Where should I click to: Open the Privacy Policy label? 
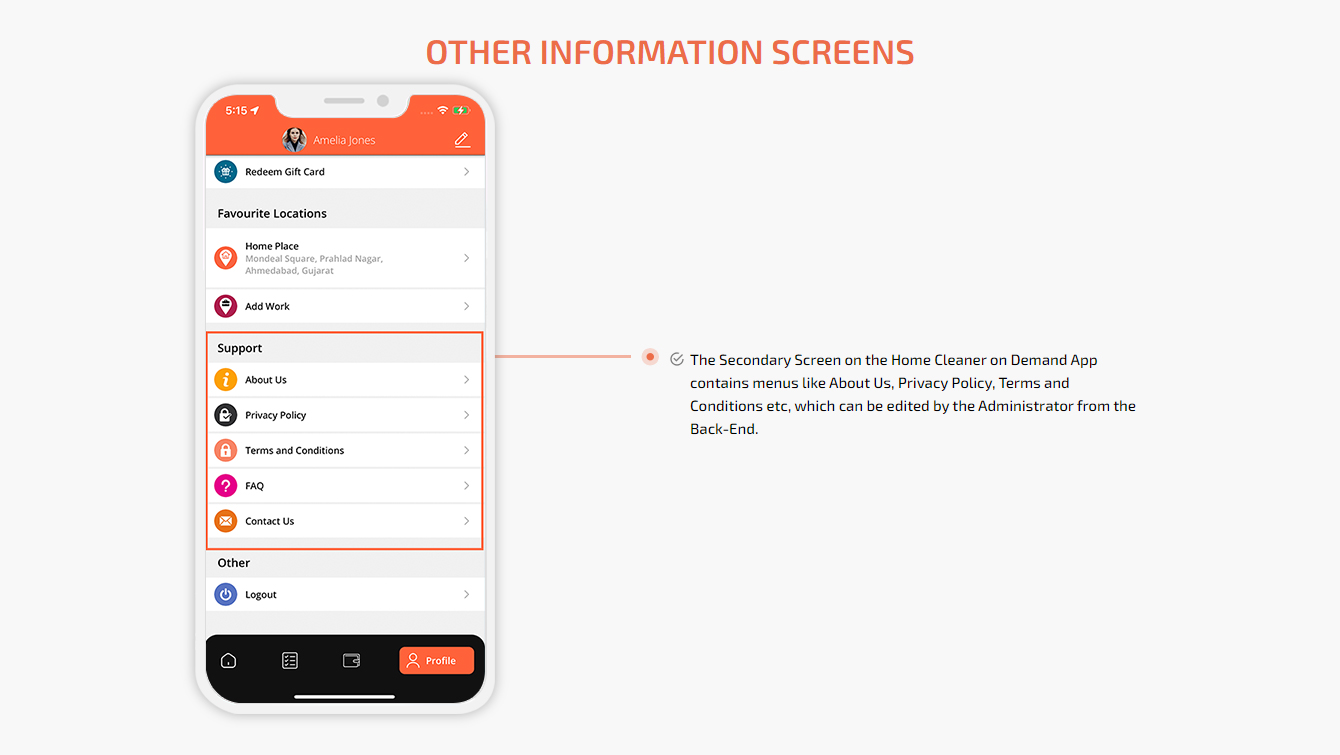click(276, 415)
